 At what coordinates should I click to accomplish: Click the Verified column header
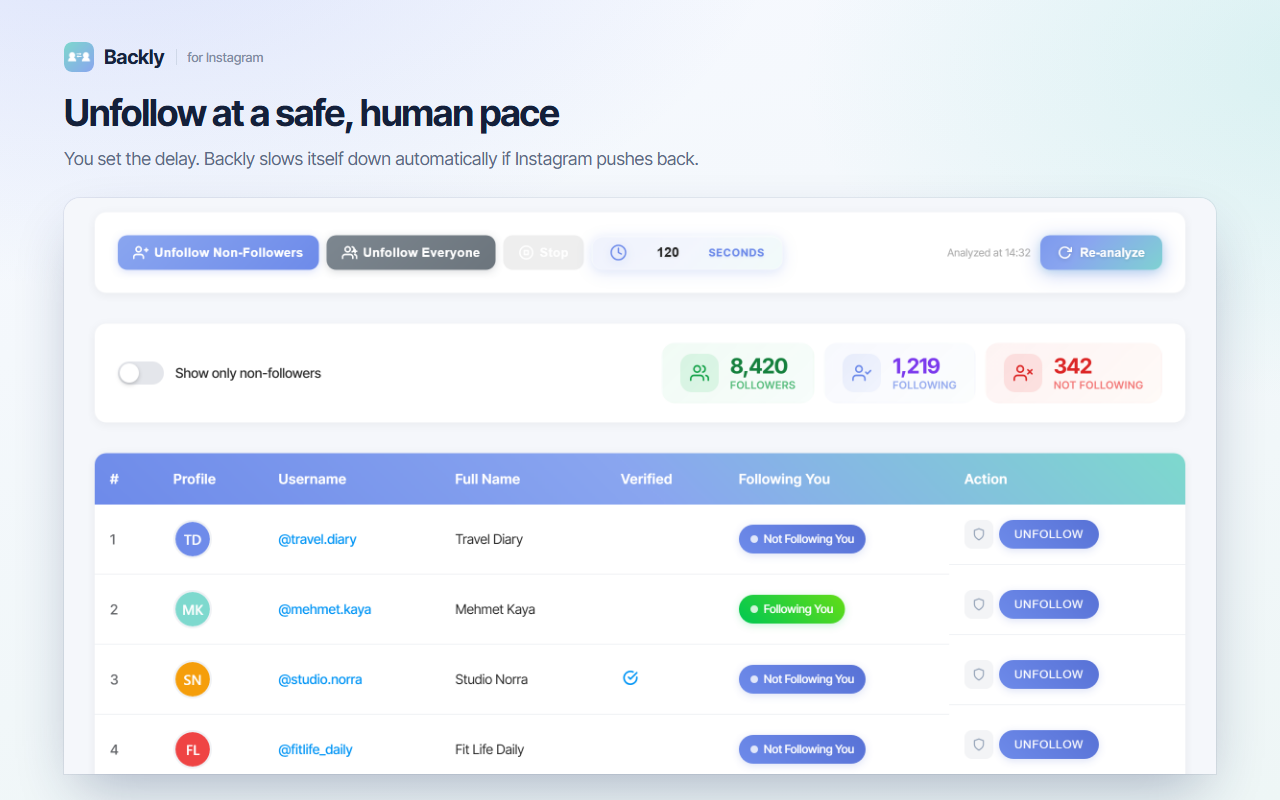point(646,479)
